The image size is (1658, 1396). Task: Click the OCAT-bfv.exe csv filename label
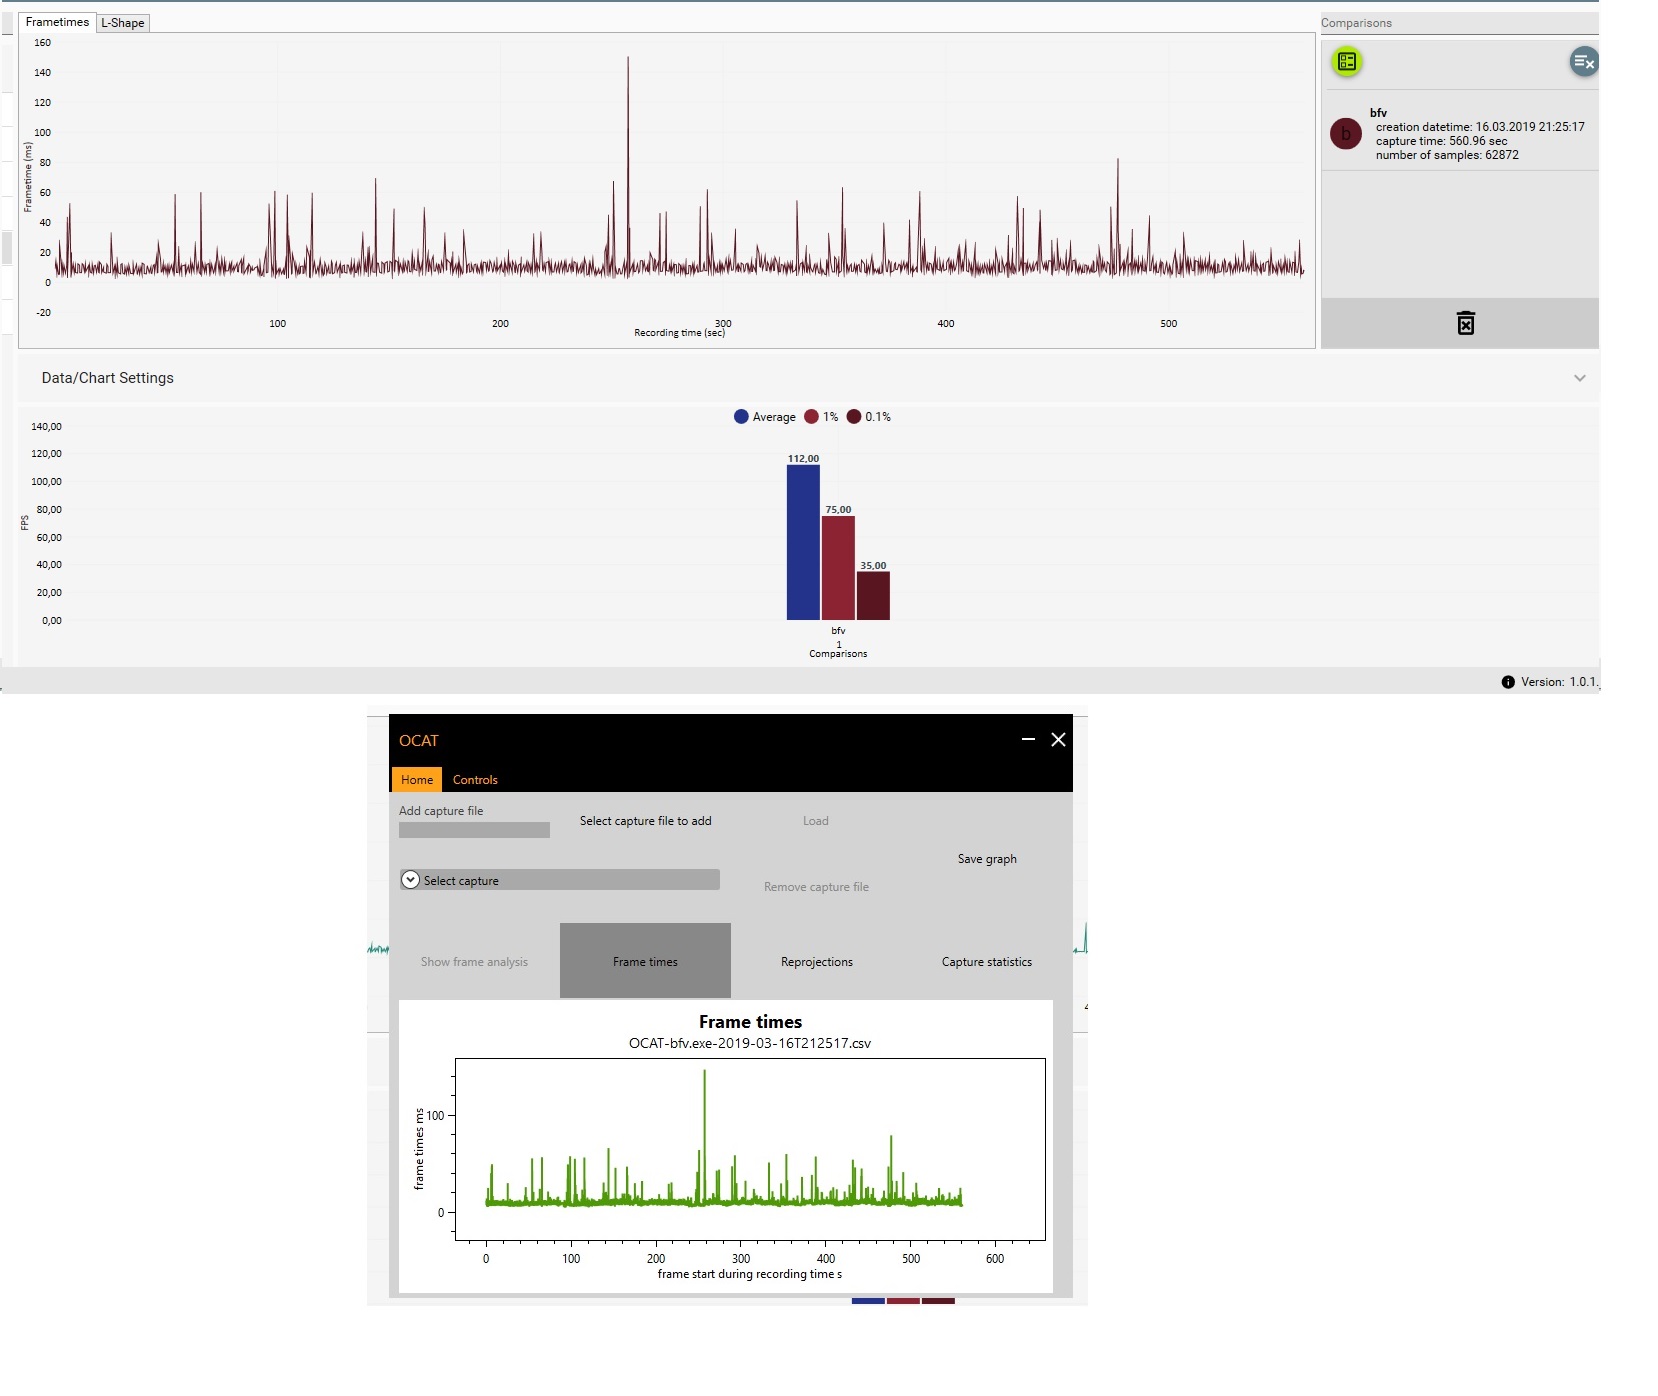[750, 1043]
